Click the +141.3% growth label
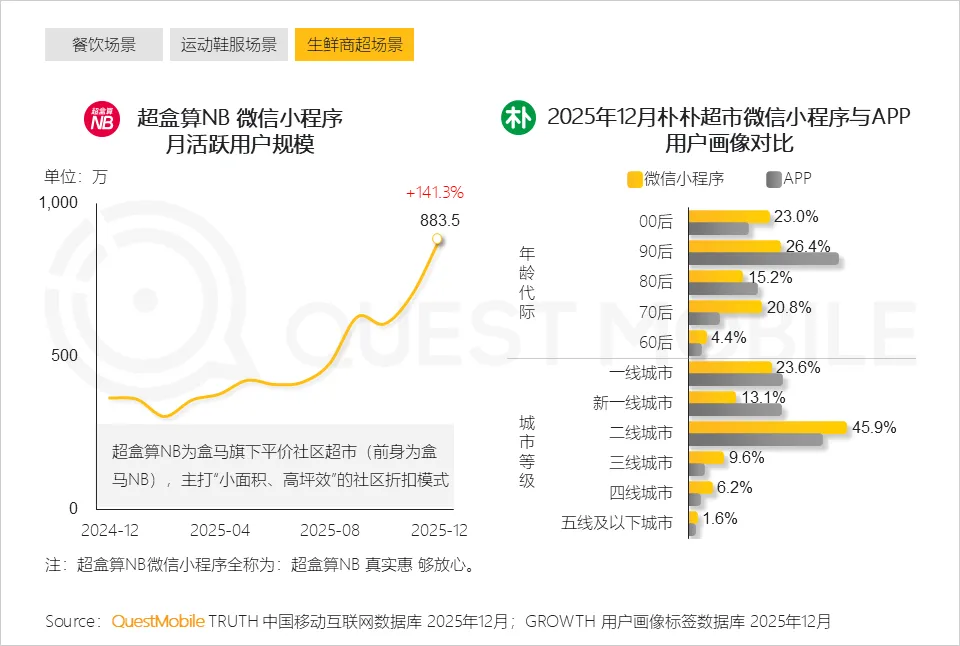Image resolution: width=960 pixels, height=646 pixels. click(x=434, y=192)
